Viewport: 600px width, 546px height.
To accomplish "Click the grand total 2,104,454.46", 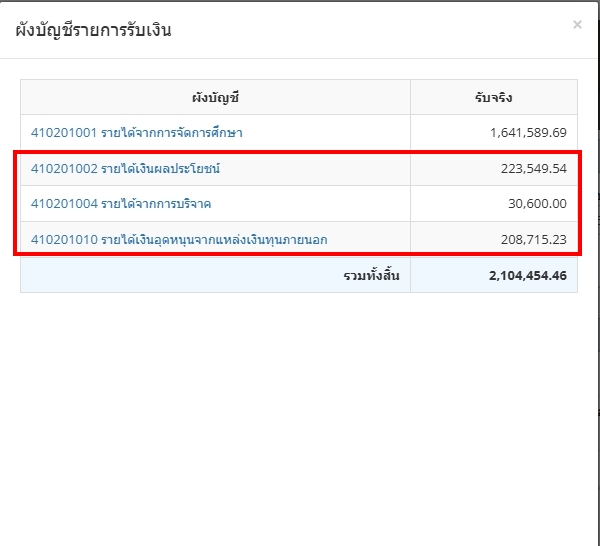I will (528, 275).
